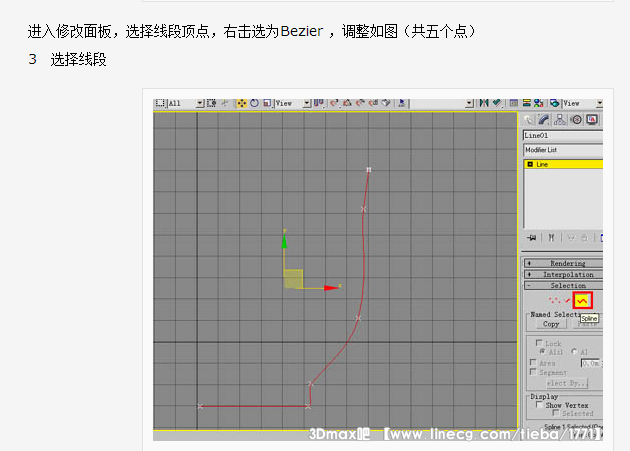630x451 pixels.
Task: Select the Vertex sub-object level icon
Action: 554,300
